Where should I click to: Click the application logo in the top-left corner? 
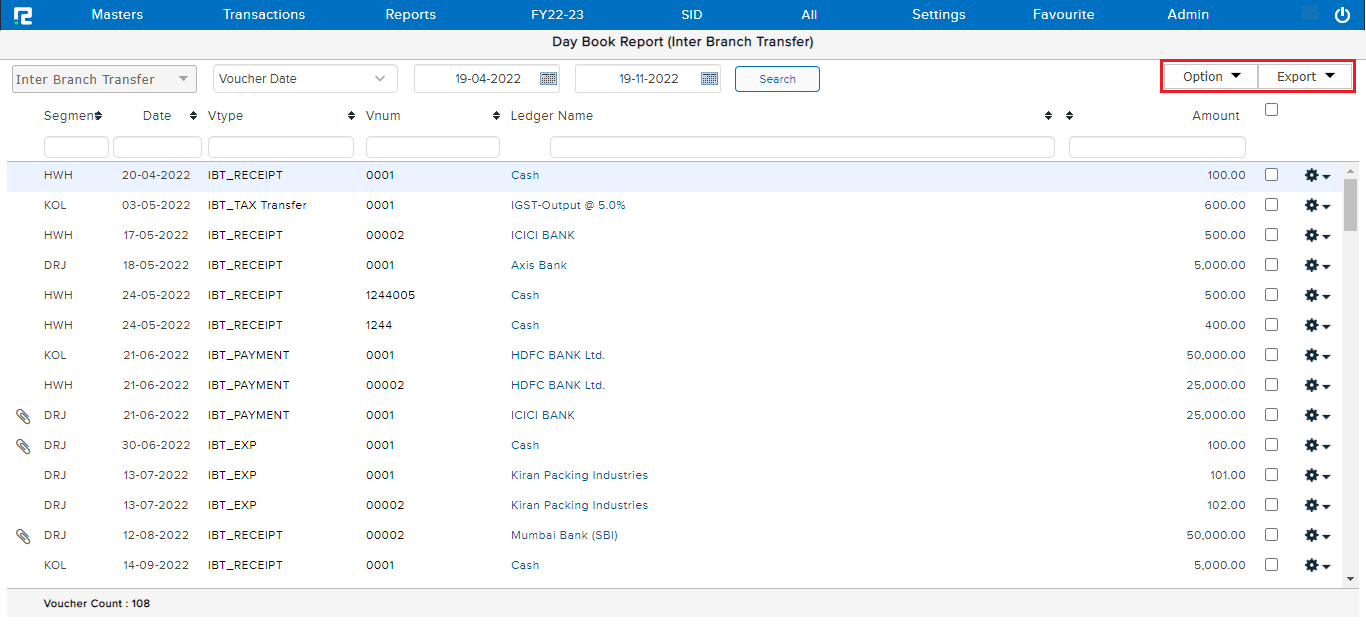click(x=23, y=14)
